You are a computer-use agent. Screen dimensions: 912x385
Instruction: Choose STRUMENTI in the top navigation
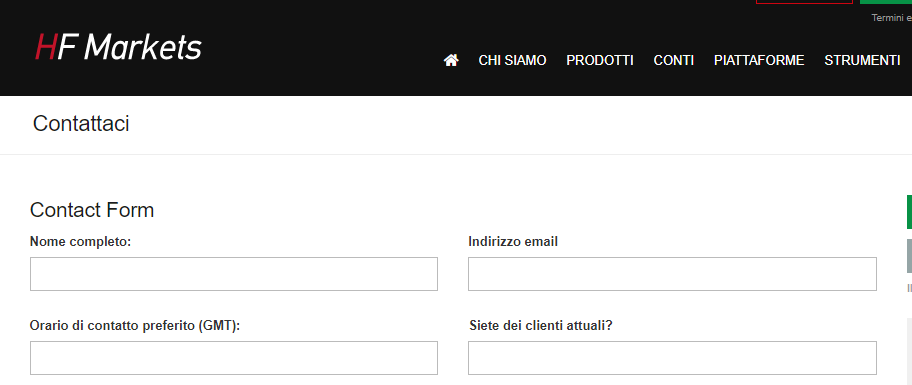pos(862,60)
